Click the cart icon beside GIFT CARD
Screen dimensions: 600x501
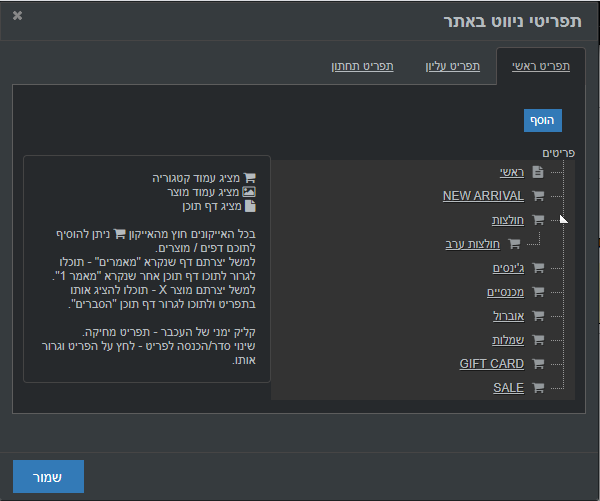point(538,364)
